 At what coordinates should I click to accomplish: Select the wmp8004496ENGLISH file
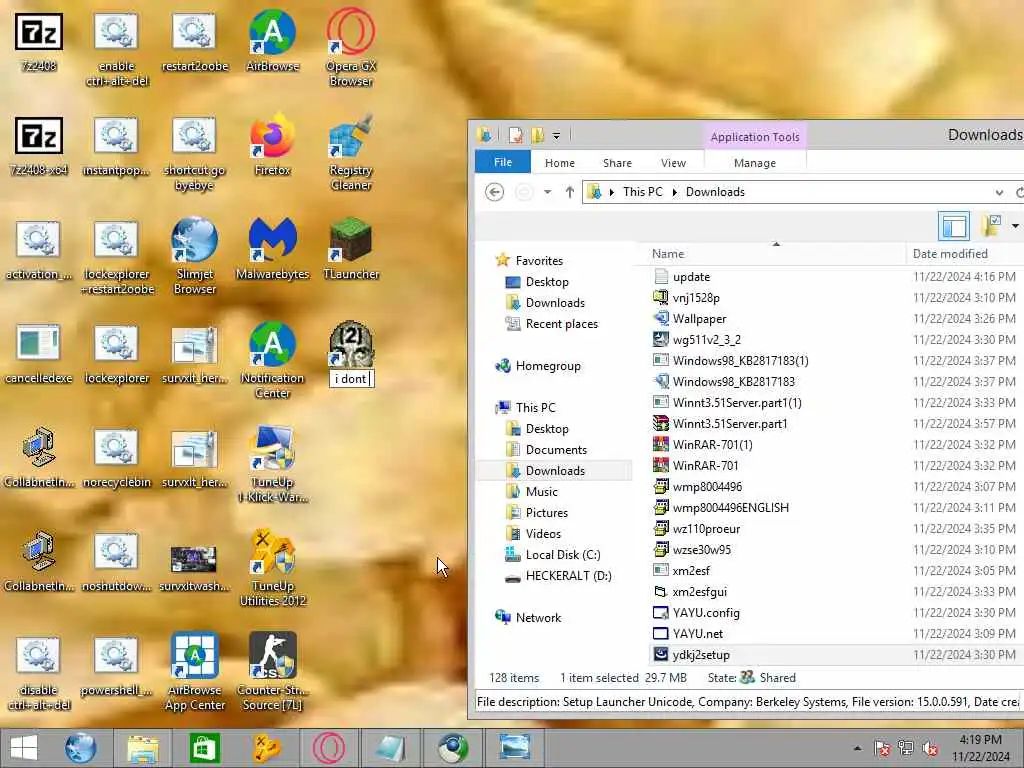click(731, 507)
